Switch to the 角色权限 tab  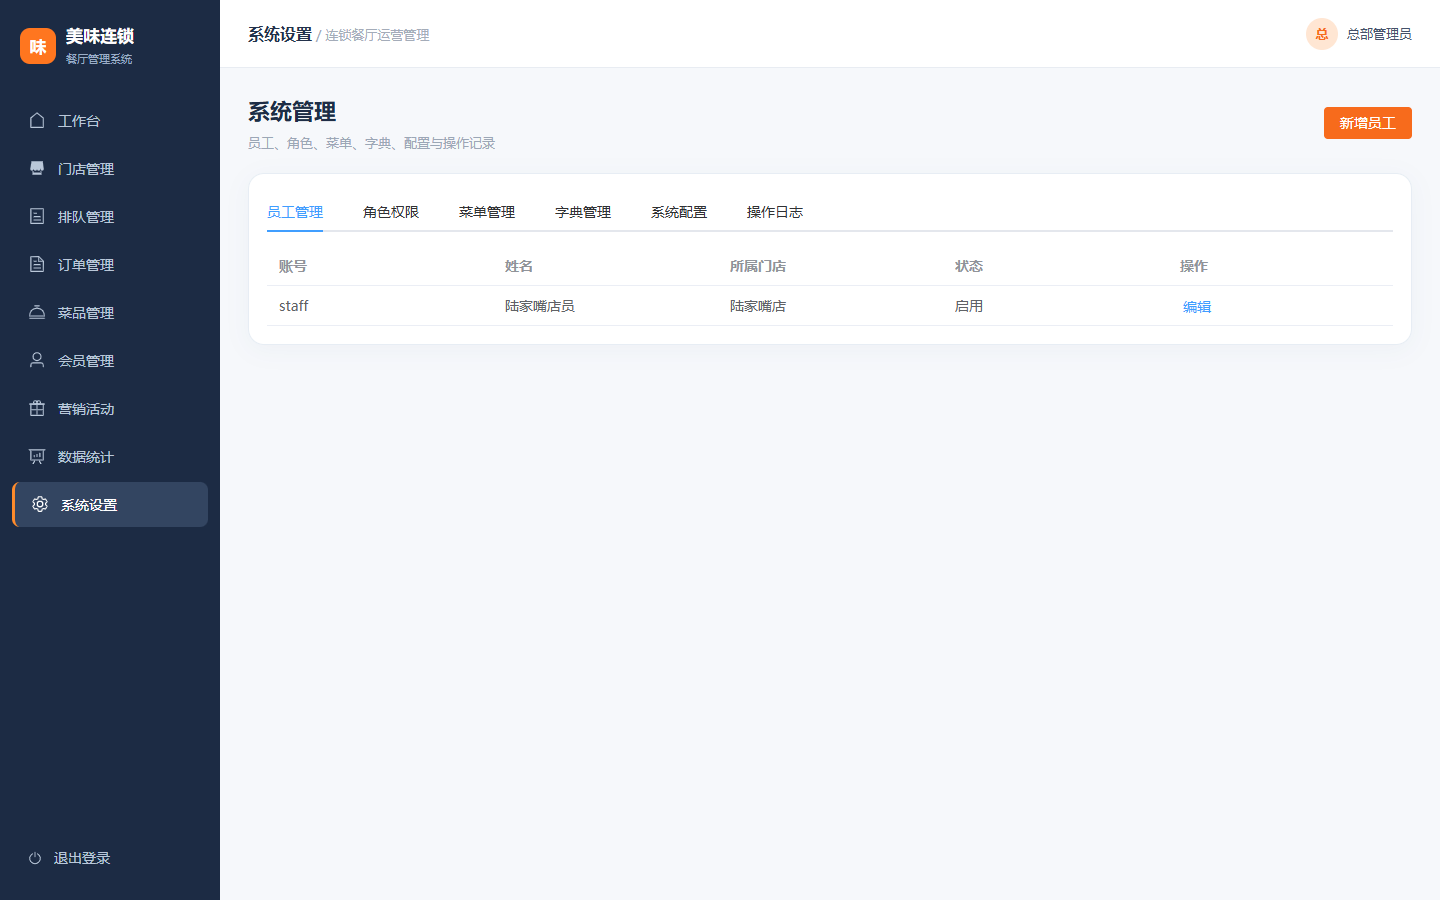point(391,212)
